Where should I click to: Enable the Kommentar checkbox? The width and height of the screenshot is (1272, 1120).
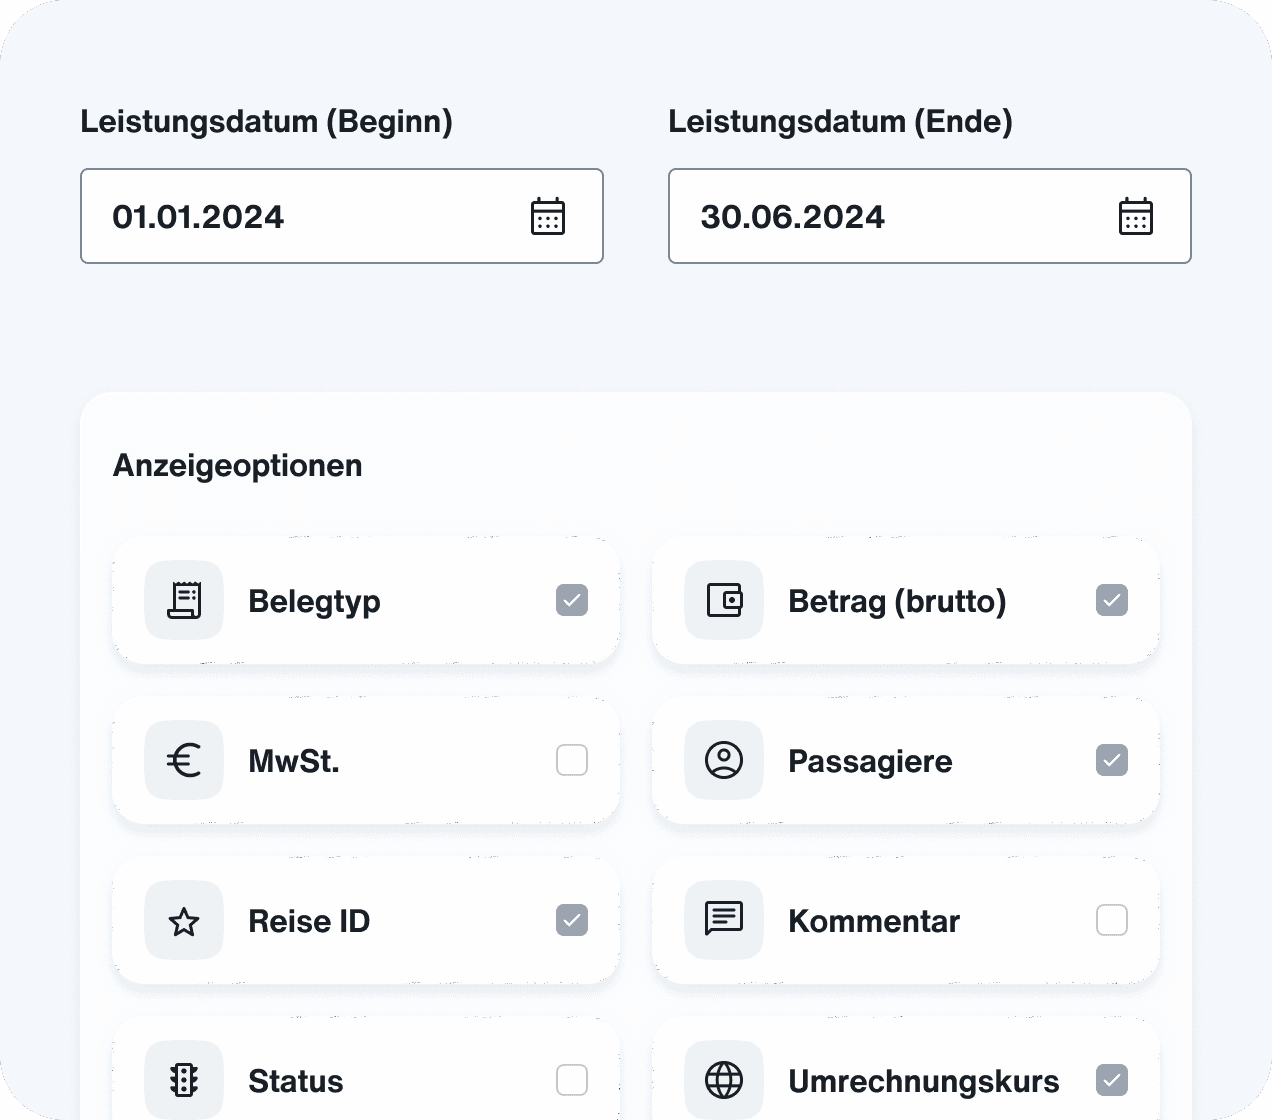pyautogui.click(x=1112, y=920)
